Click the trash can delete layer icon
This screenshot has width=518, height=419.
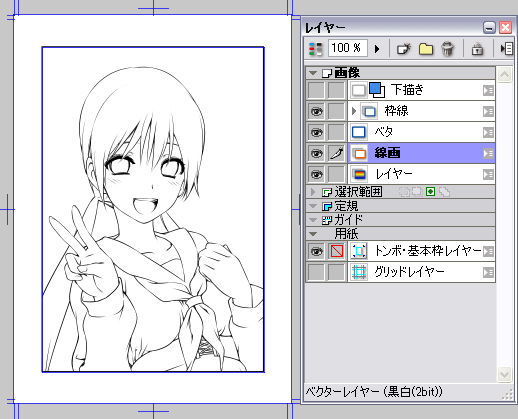(447, 49)
